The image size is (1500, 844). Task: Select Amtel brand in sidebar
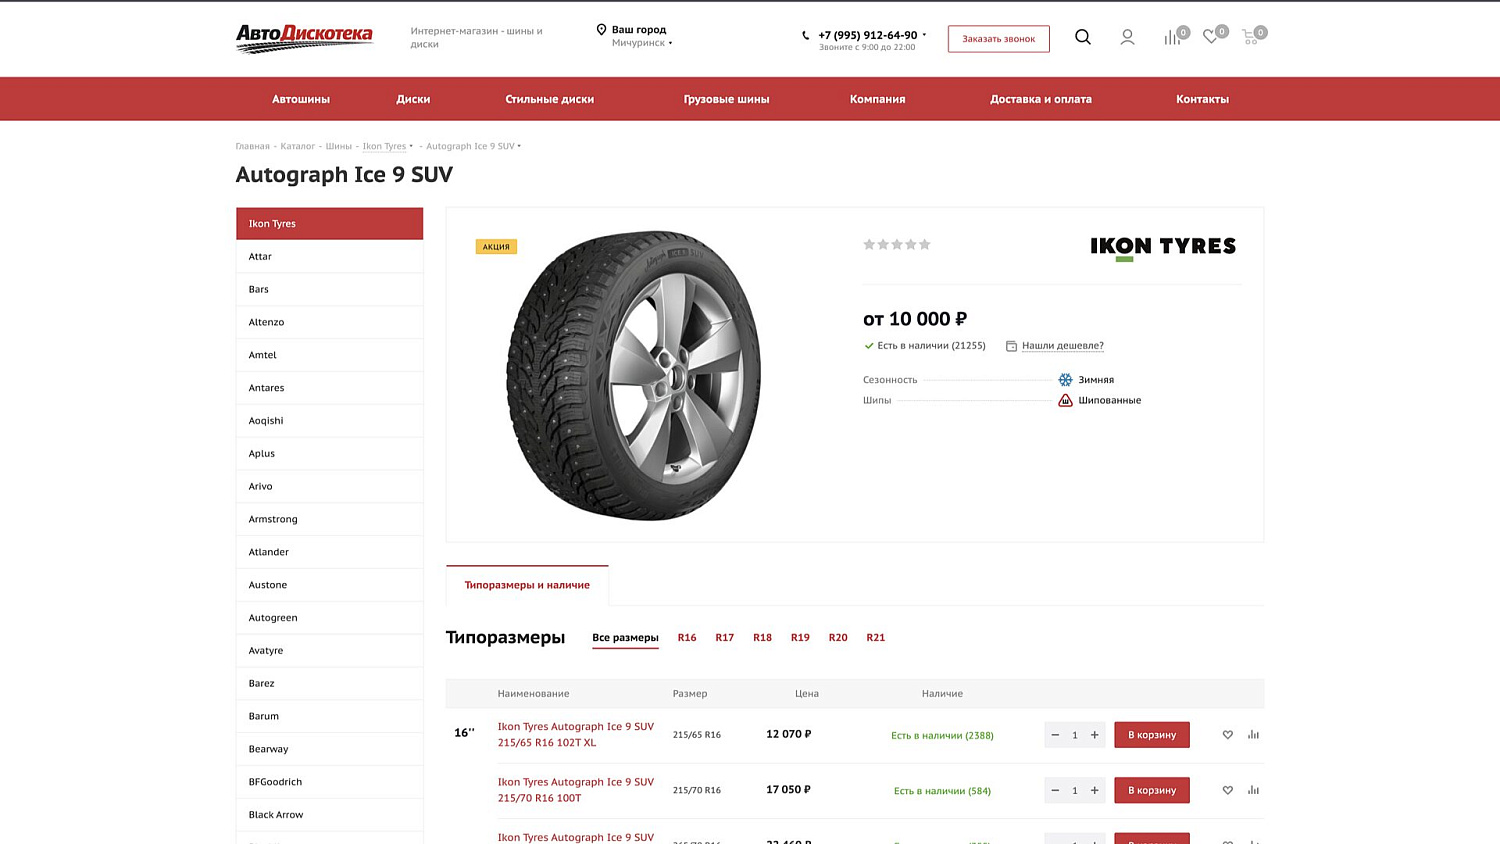(x=330, y=355)
